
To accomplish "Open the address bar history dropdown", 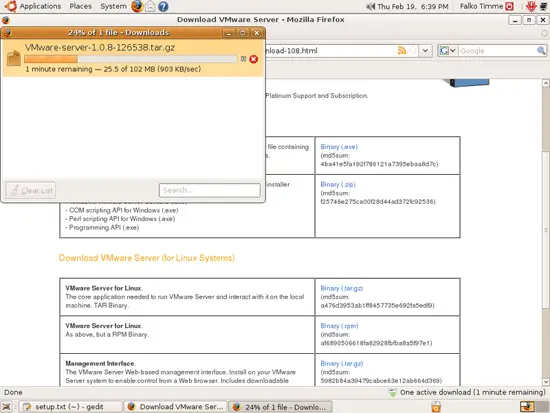I will tap(425, 51).
